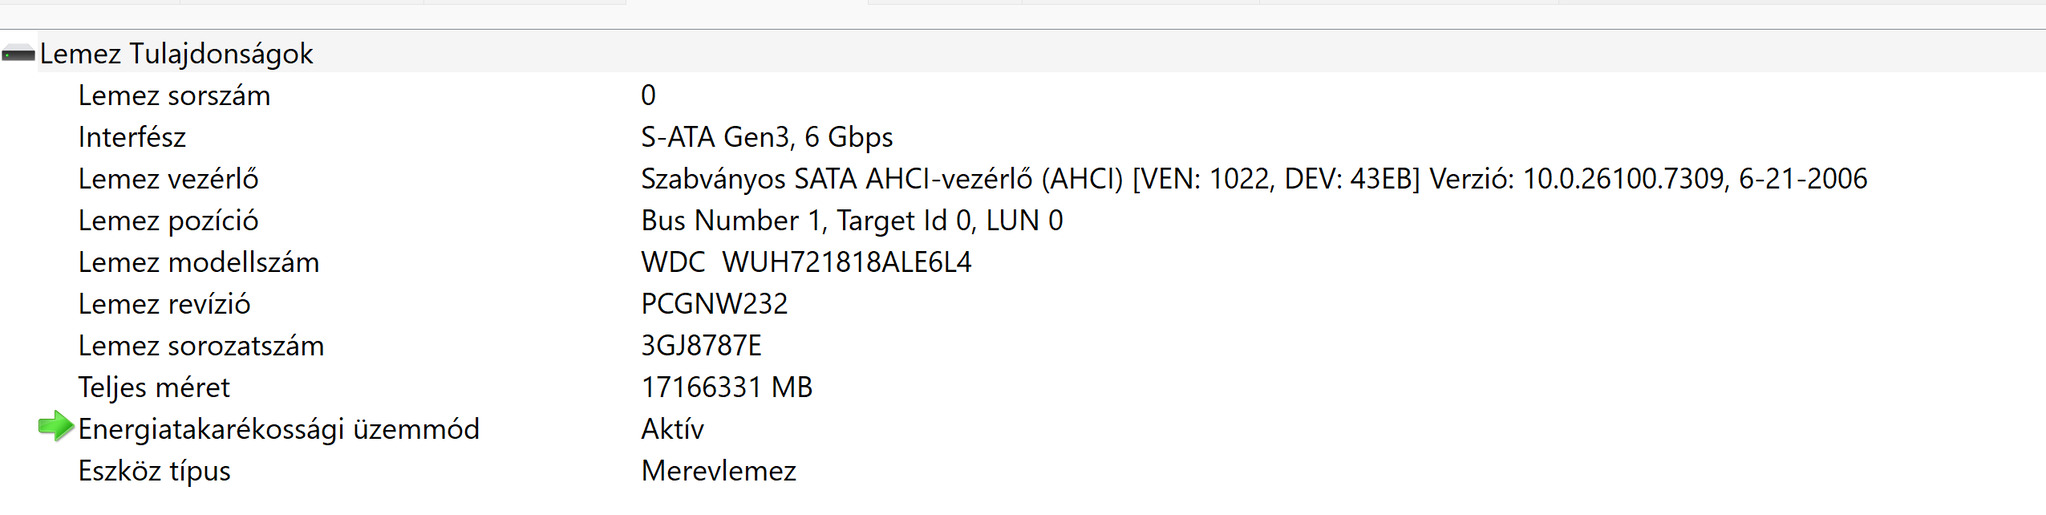Image resolution: width=2046 pixels, height=515 pixels.
Task: Click the 3GJ8787E serial number value
Action: tap(701, 346)
